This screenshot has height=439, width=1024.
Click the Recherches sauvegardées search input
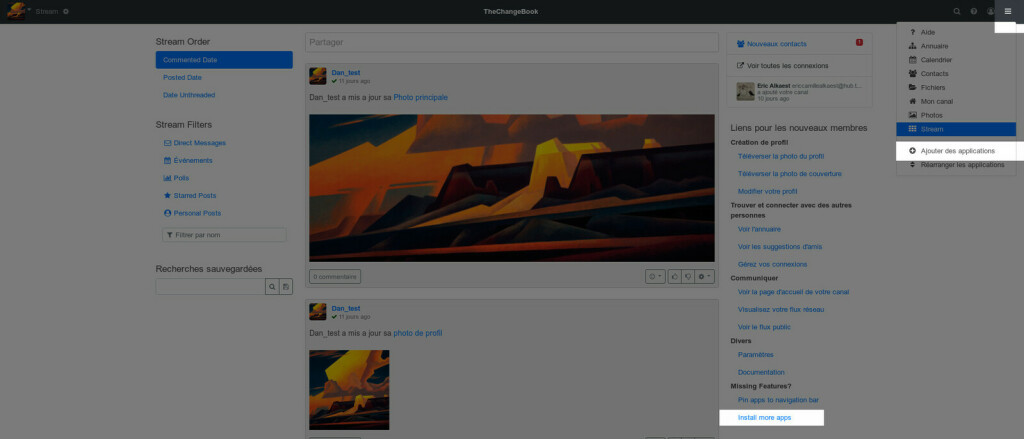210,287
